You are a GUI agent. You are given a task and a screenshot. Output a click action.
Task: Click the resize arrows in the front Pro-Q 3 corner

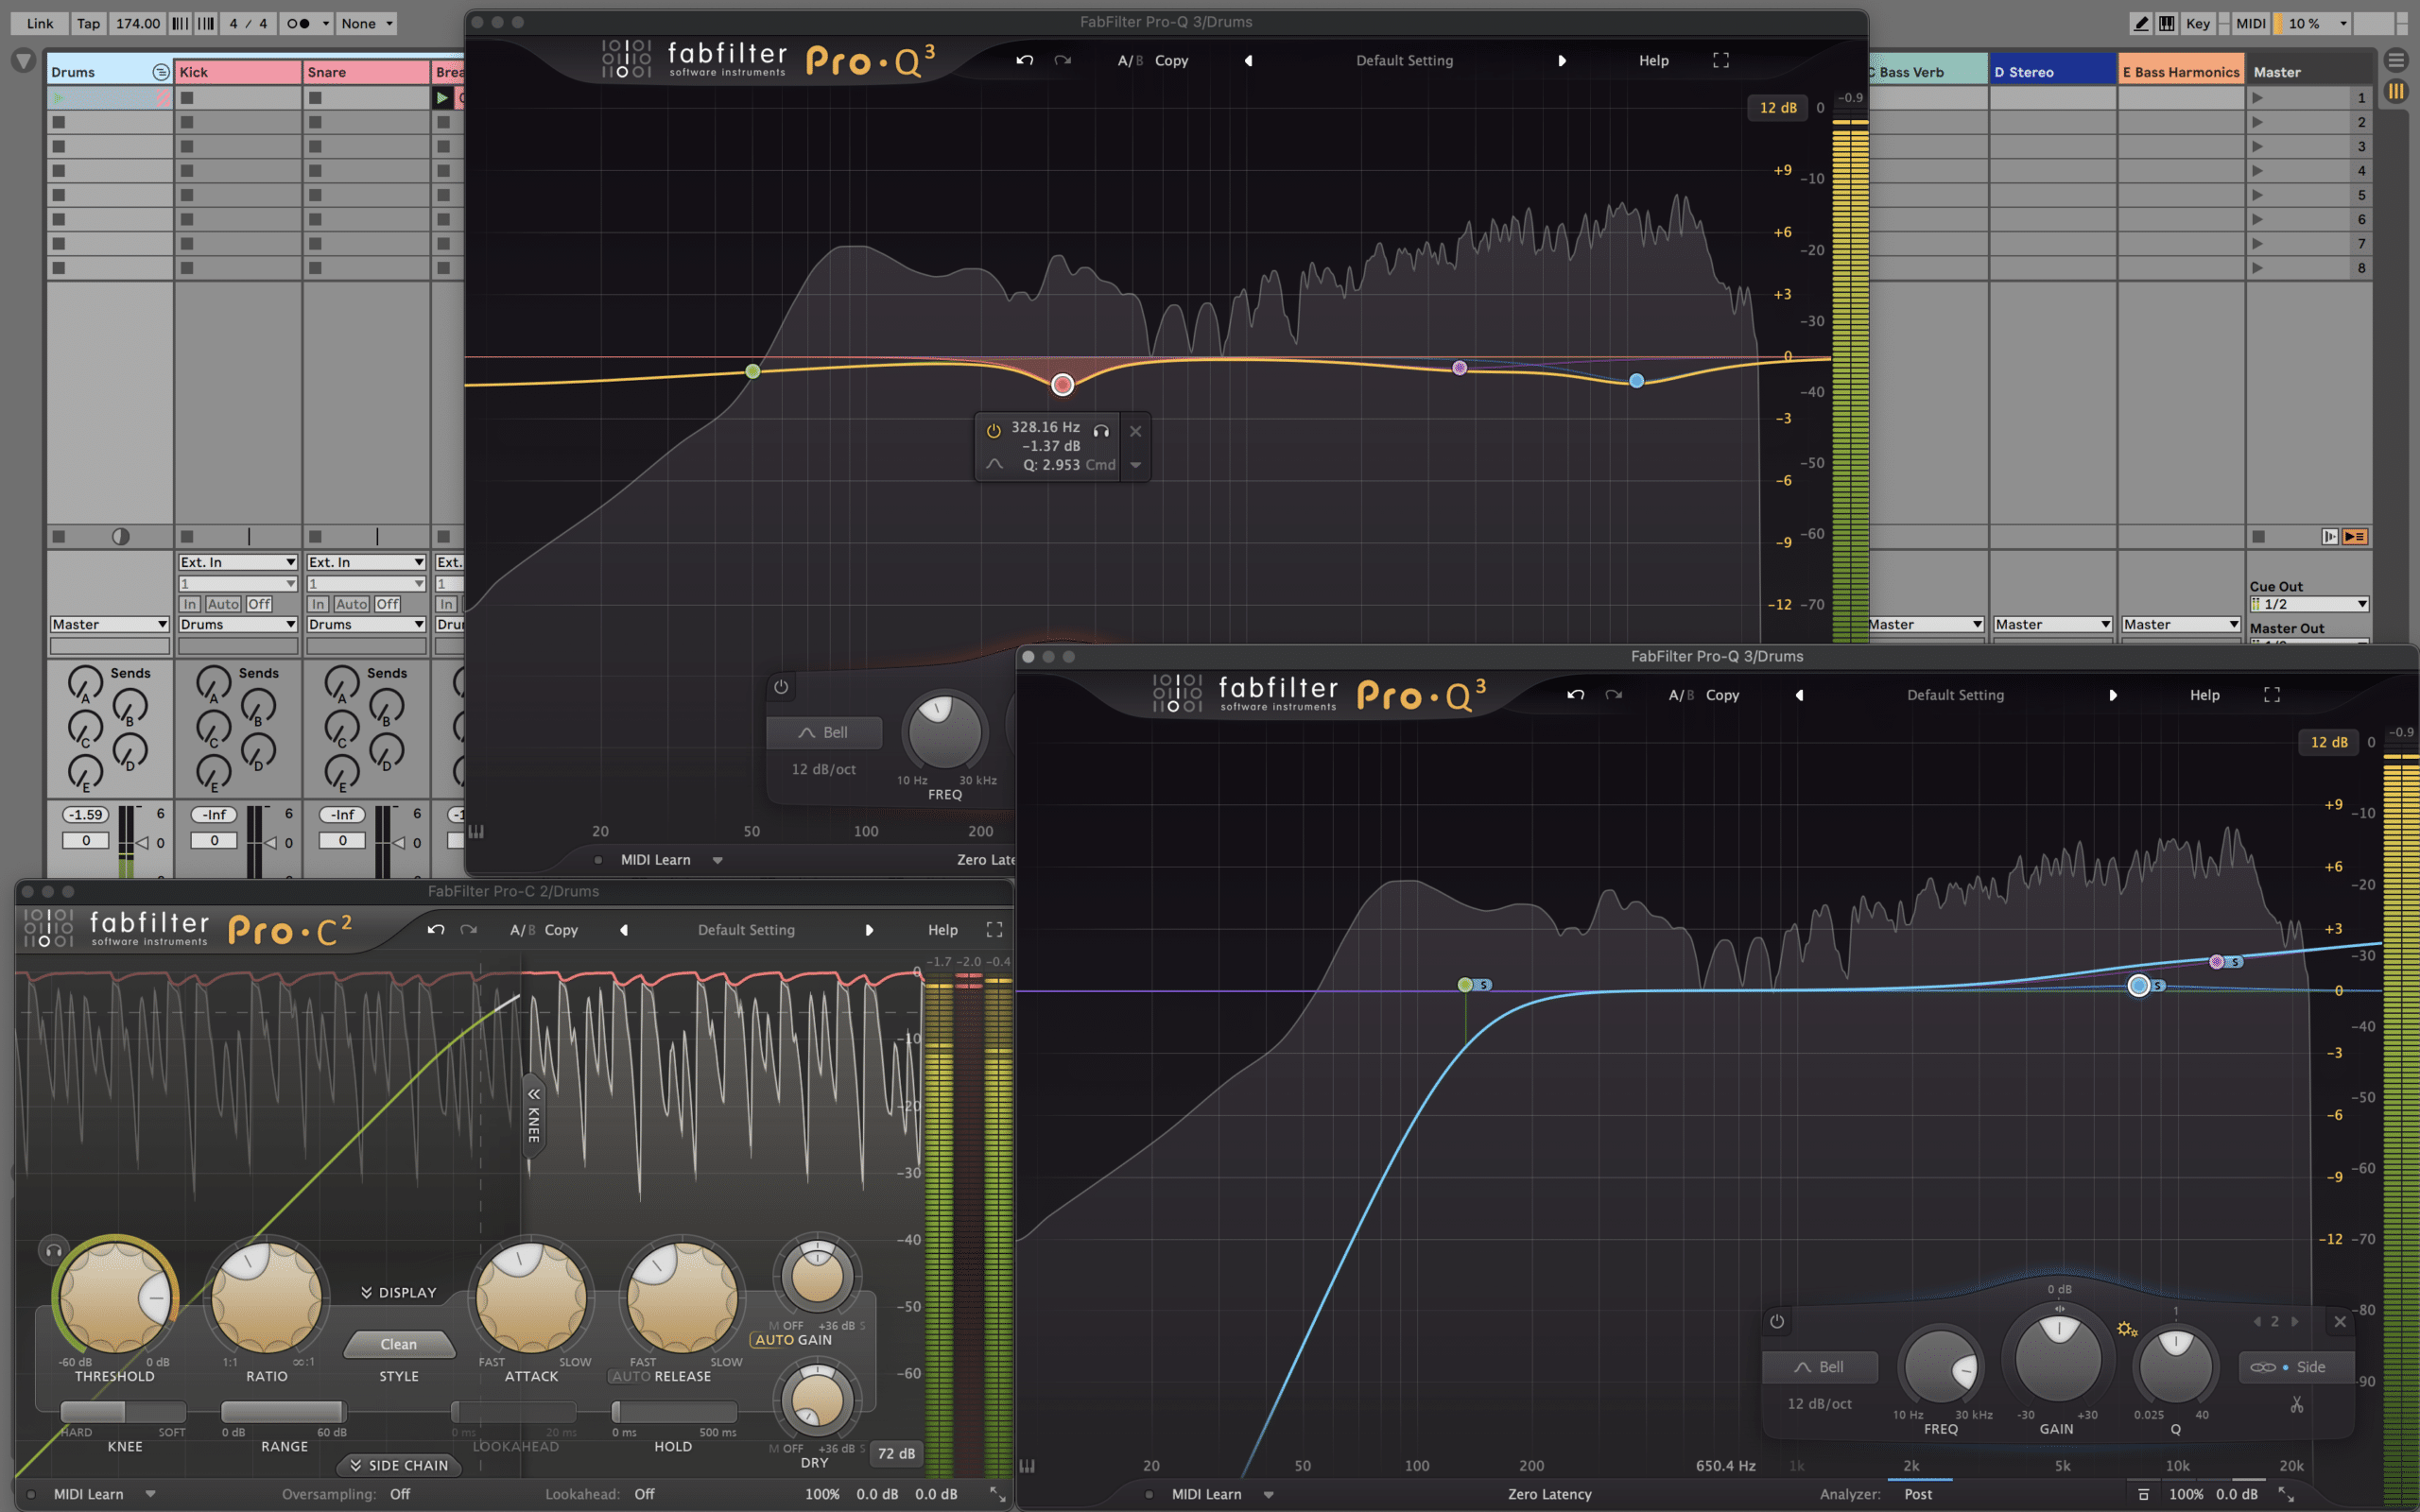2286,1494
